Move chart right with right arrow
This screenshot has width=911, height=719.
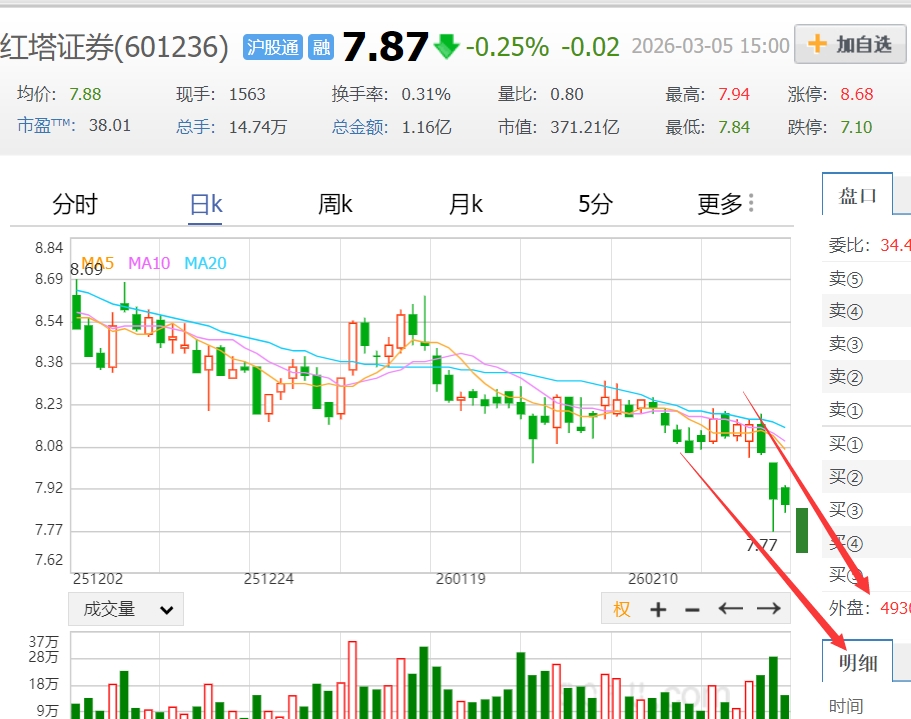coord(769,609)
